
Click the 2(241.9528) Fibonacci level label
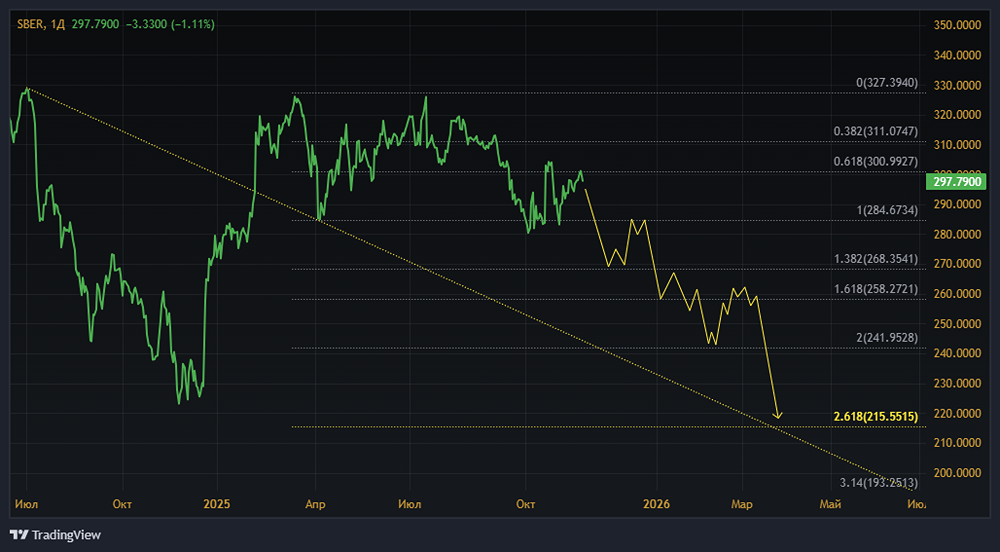(x=885, y=338)
